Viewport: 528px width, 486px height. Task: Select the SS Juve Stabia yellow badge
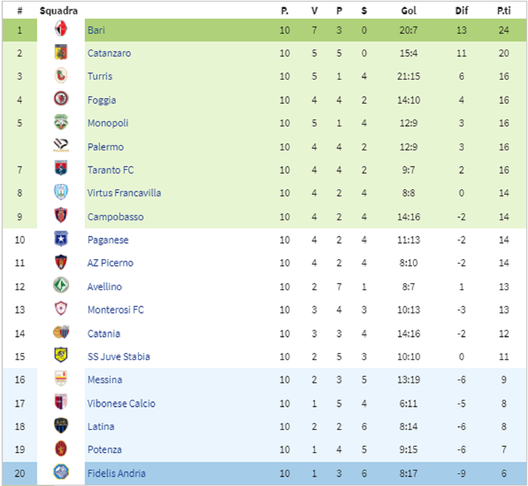pos(61,355)
